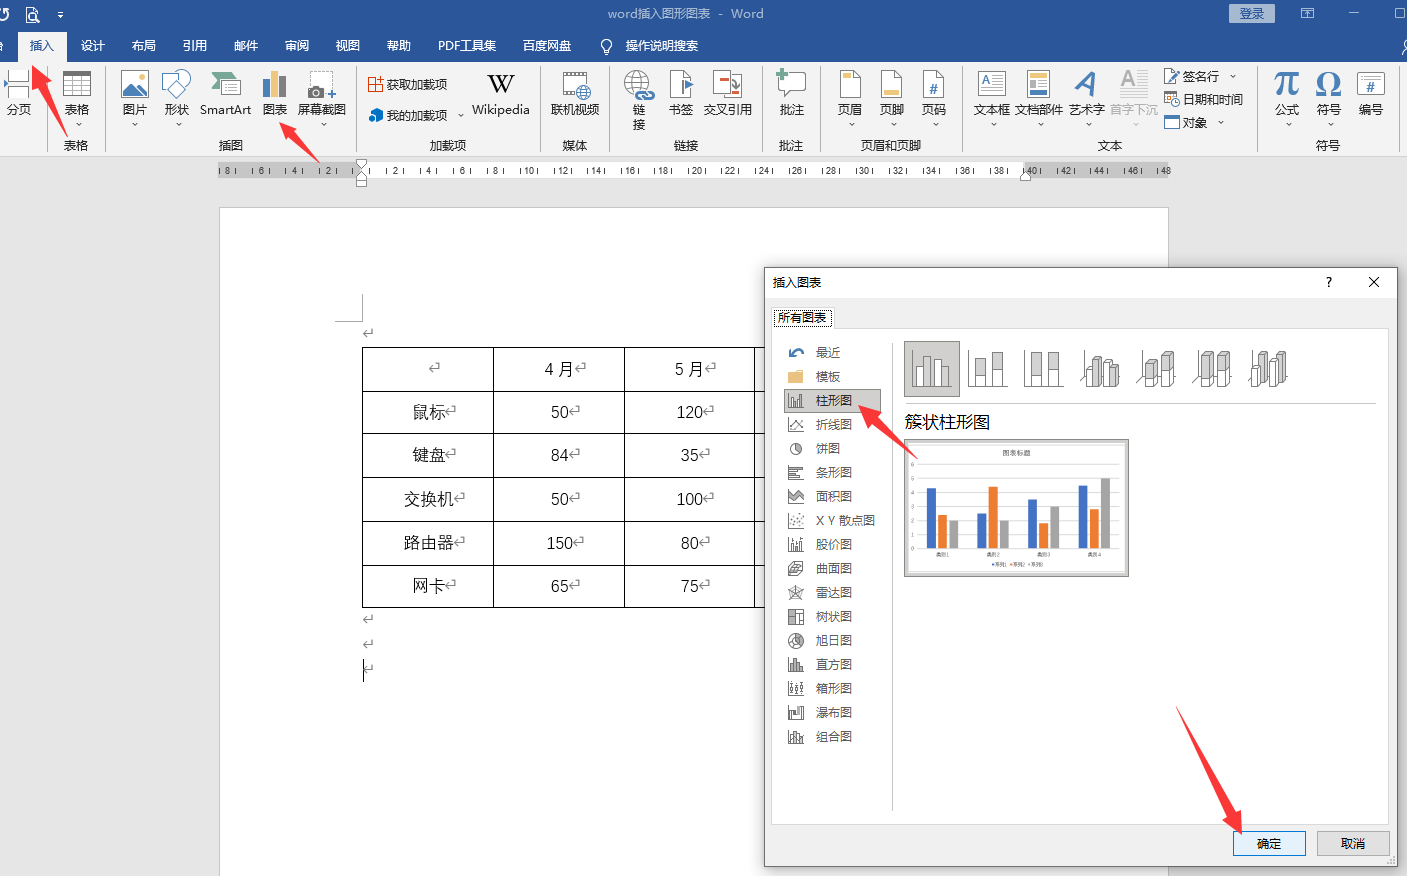The width and height of the screenshot is (1407, 876).
Task: Expand My Add-ins (我的加载项) dropdown arrow
Action: coord(461,116)
